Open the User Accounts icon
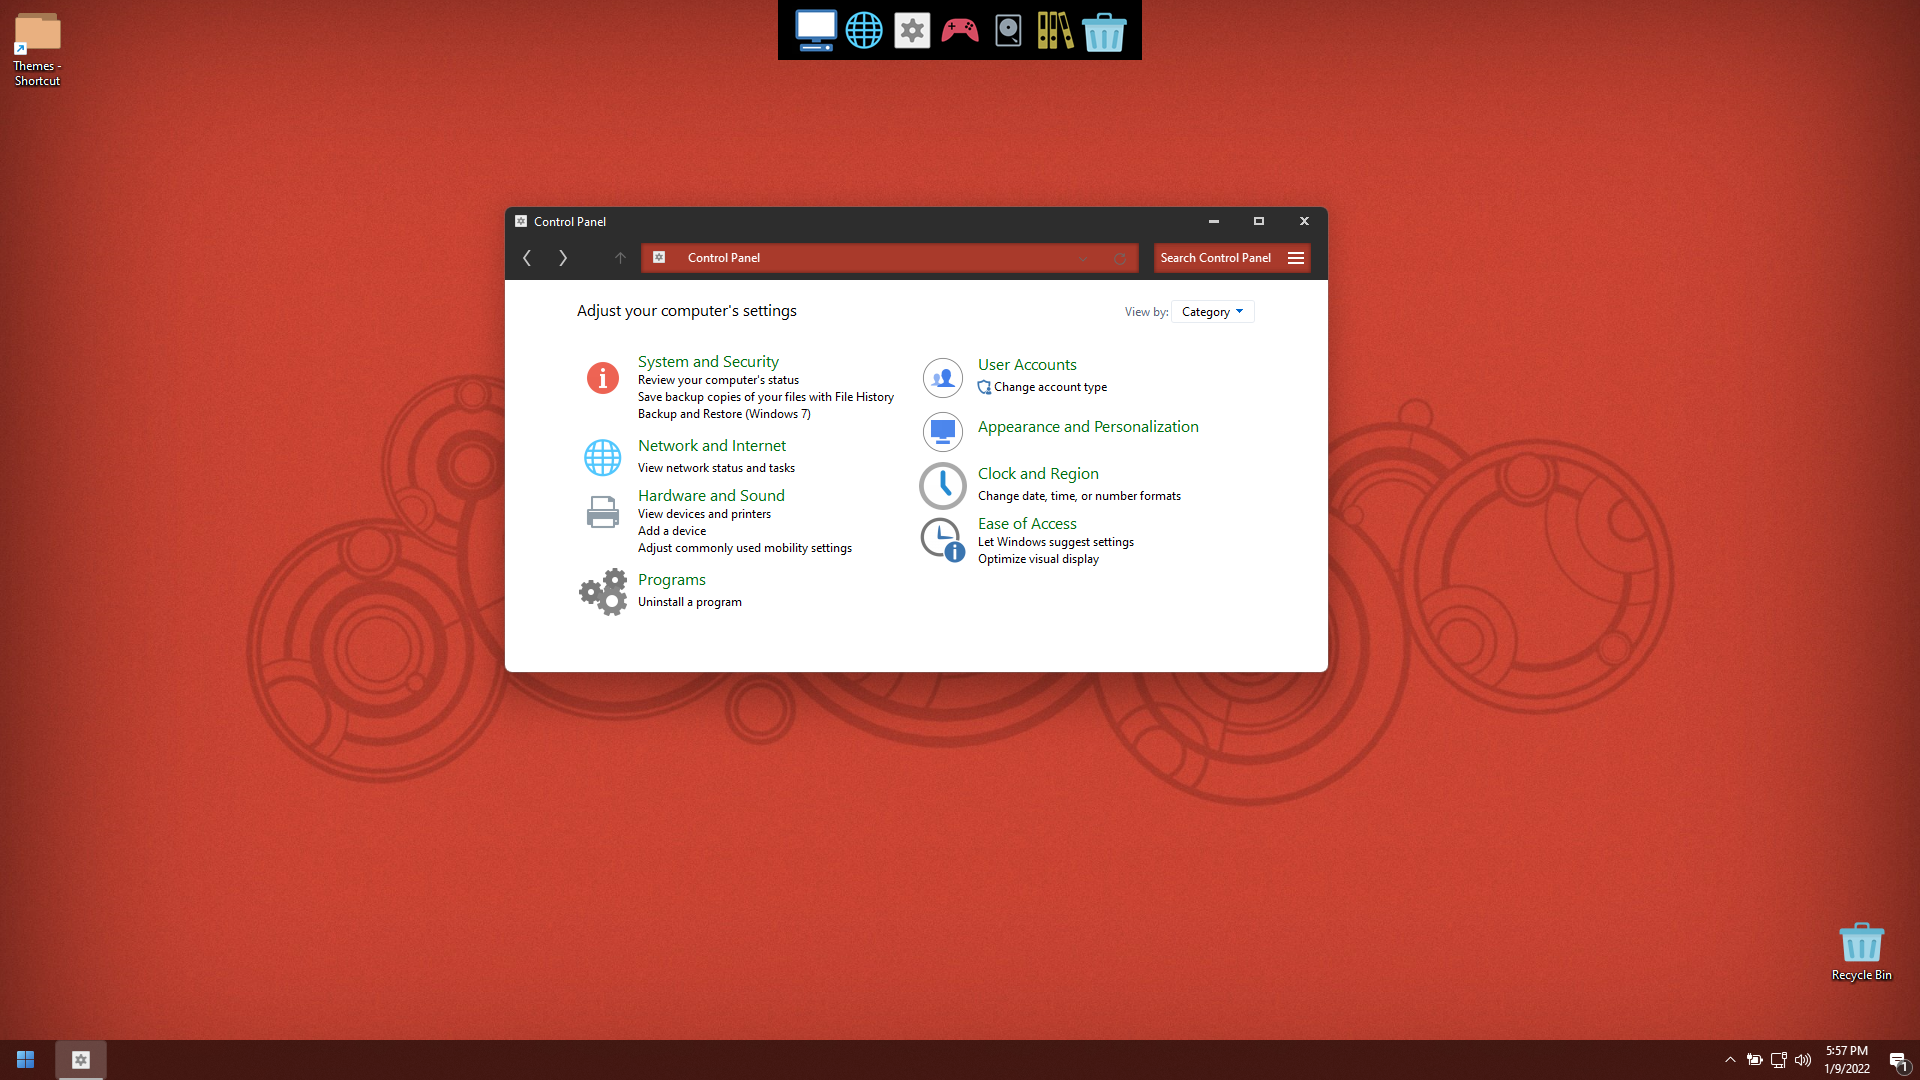Image resolution: width=1920 pixels, height=1080 pixels. (942, 378)
